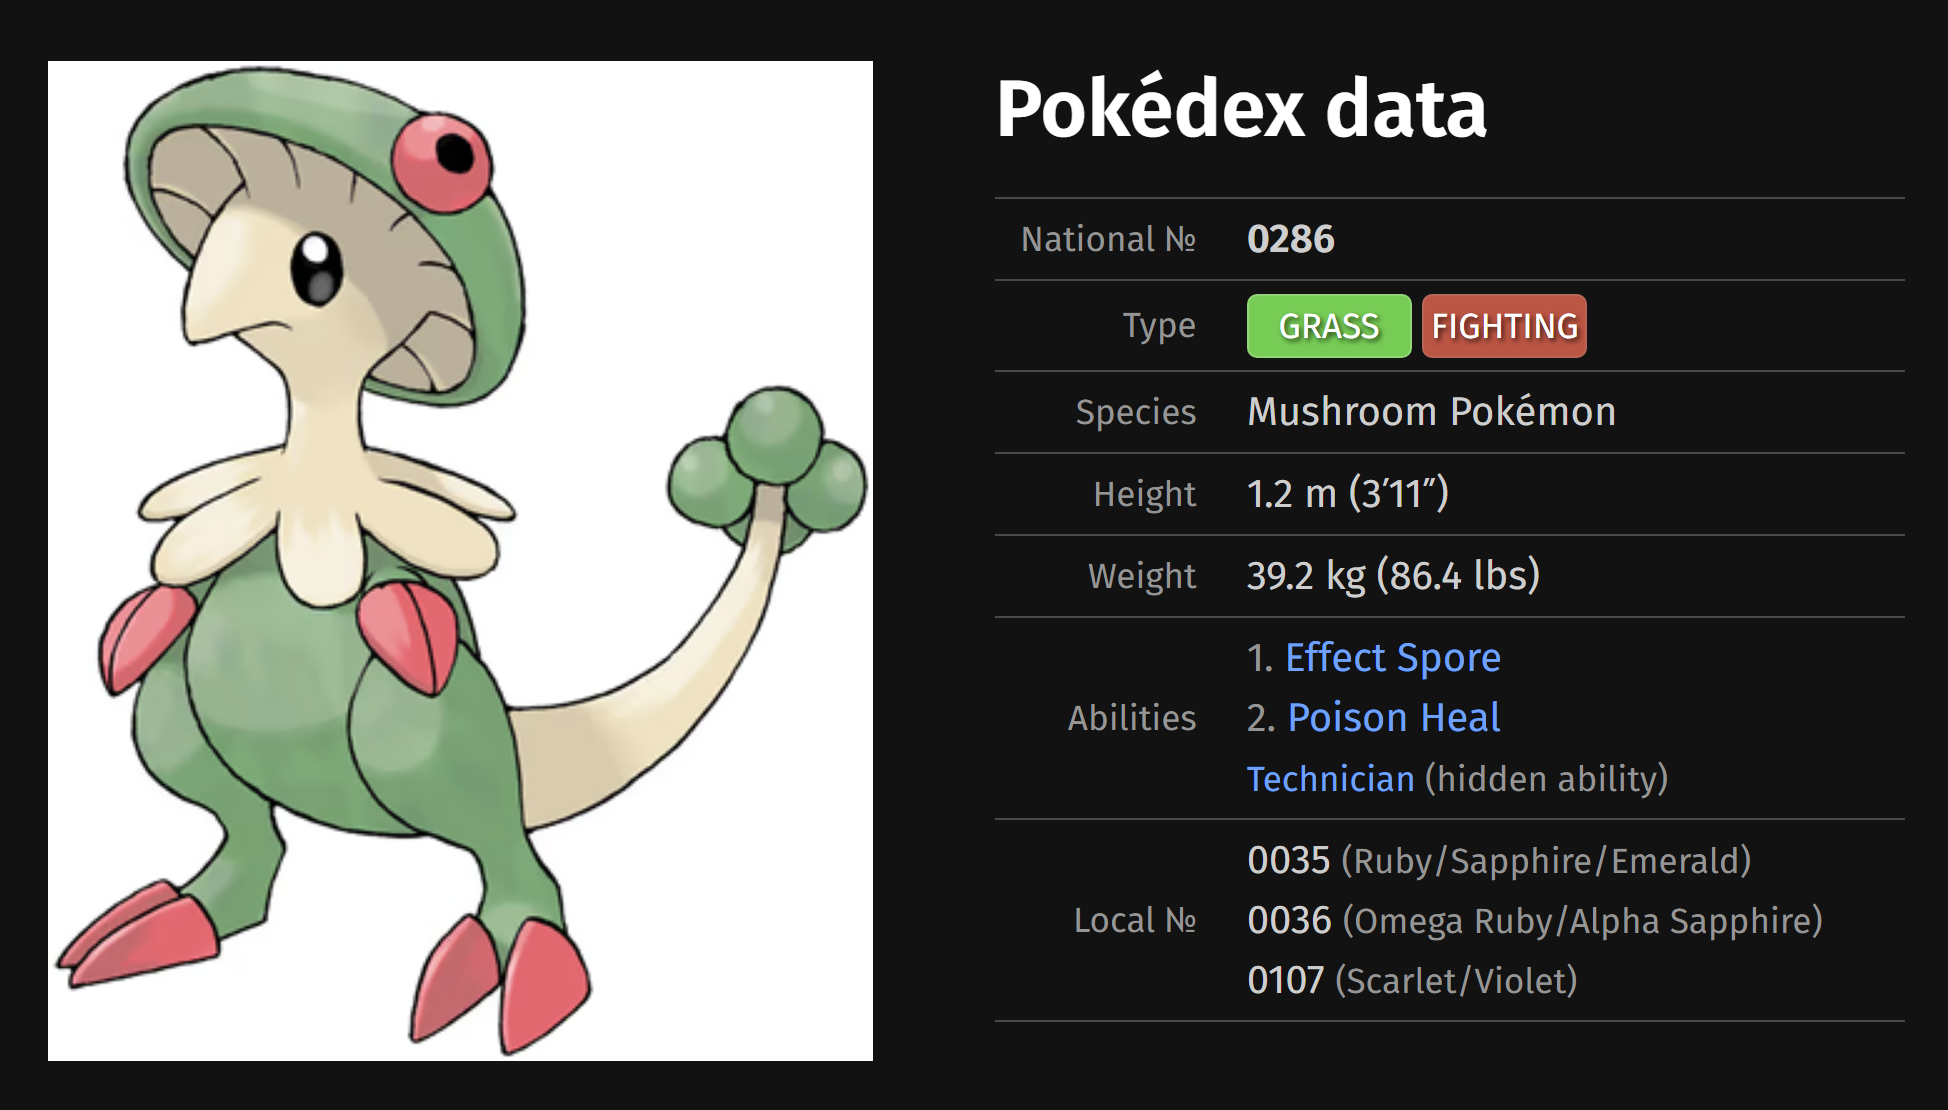
Task: Click the Abilities row label
Action: 1132,718
